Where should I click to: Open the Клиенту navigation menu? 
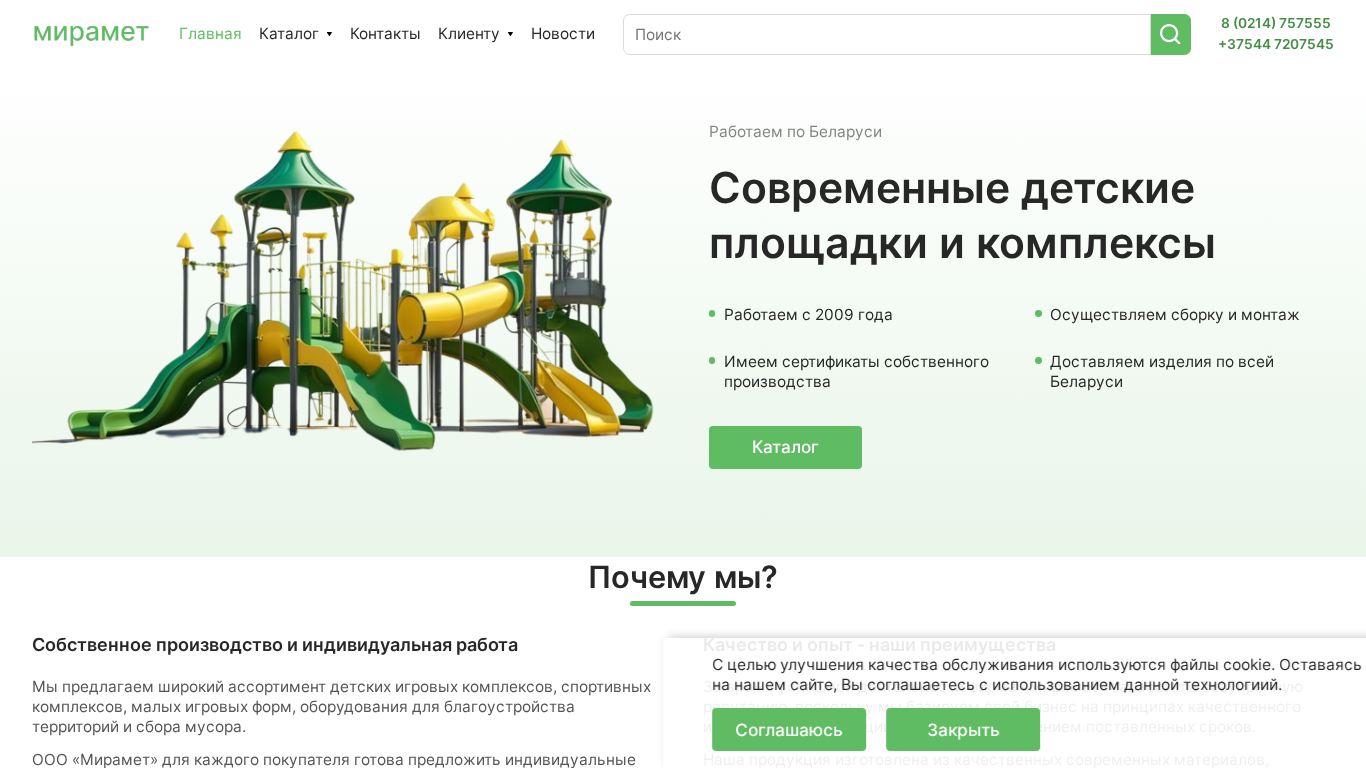(x=468, y=34)
